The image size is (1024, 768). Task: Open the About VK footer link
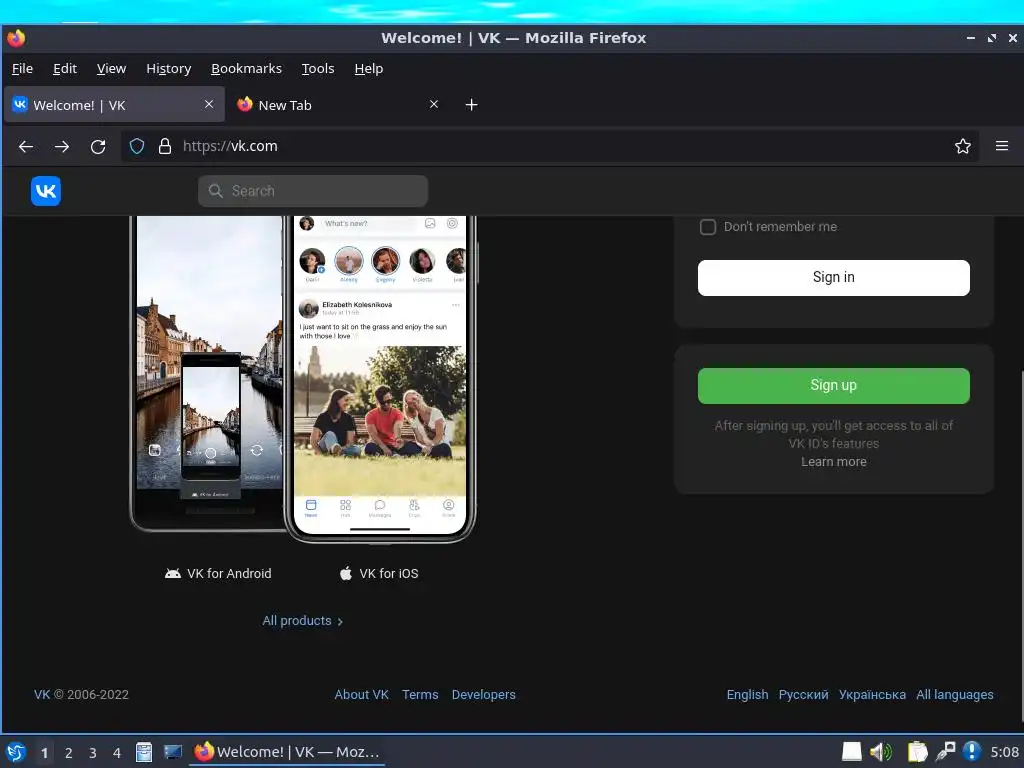pyautogui.click(x=361, y=695)
